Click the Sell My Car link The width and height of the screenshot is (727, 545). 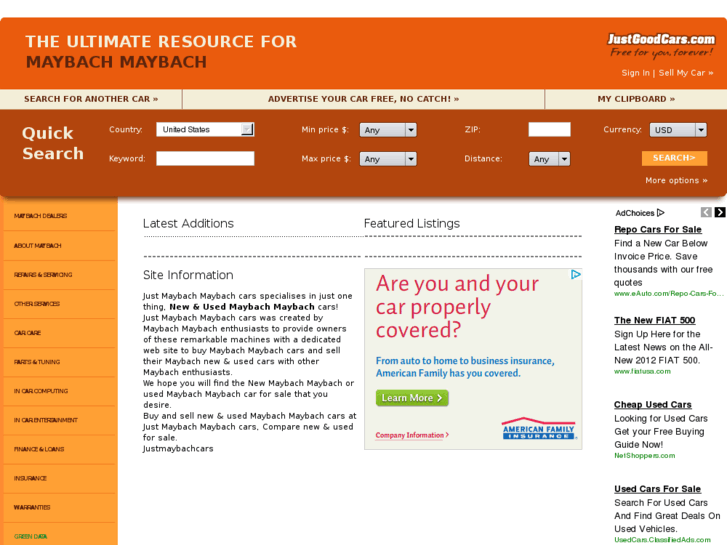tap(686, 73)
